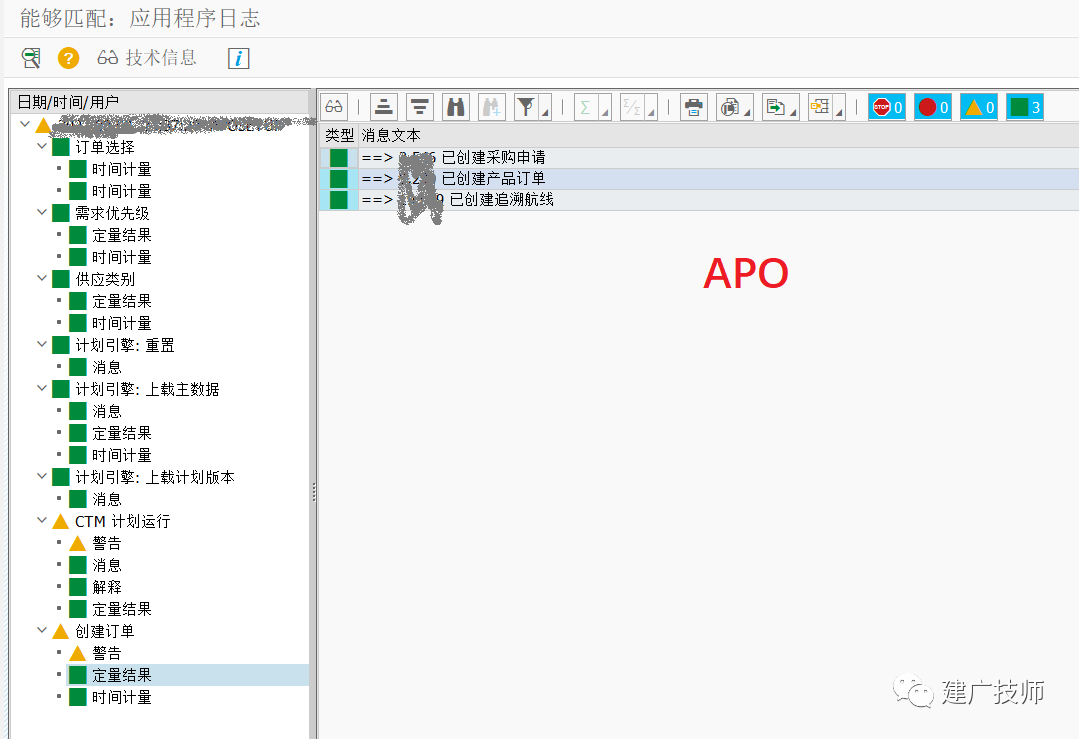
Task: Select 警告 under 创建订单
Action: point(107,654)
